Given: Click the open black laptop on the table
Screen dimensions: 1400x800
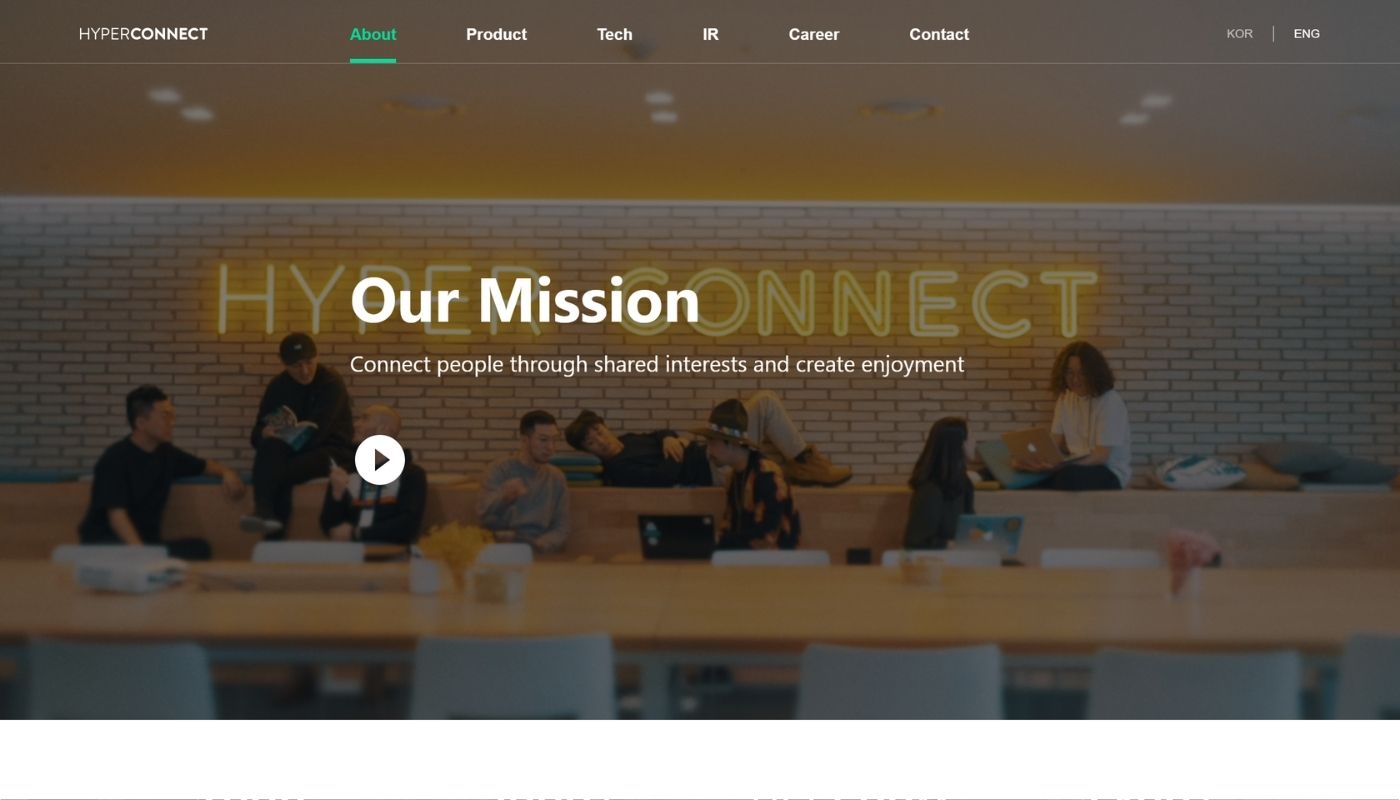Looking at the screenshot, I should [676, 537].
